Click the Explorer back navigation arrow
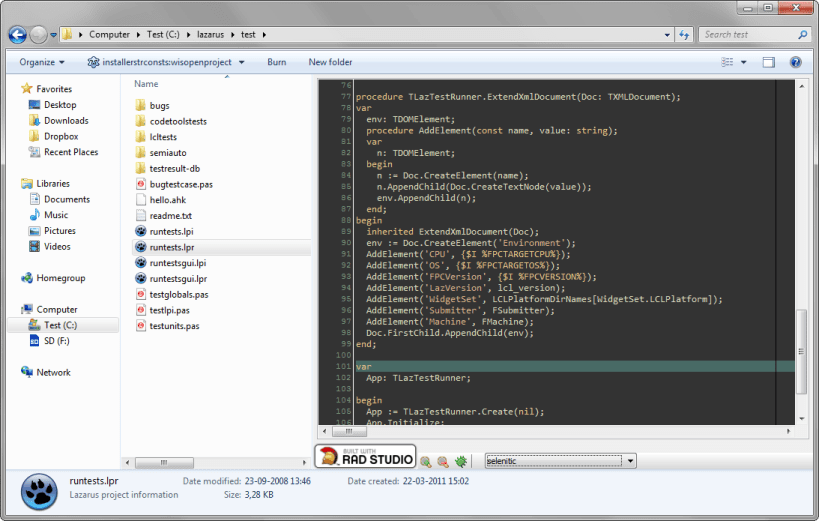The image size is (819, 521). coord(17,34)
